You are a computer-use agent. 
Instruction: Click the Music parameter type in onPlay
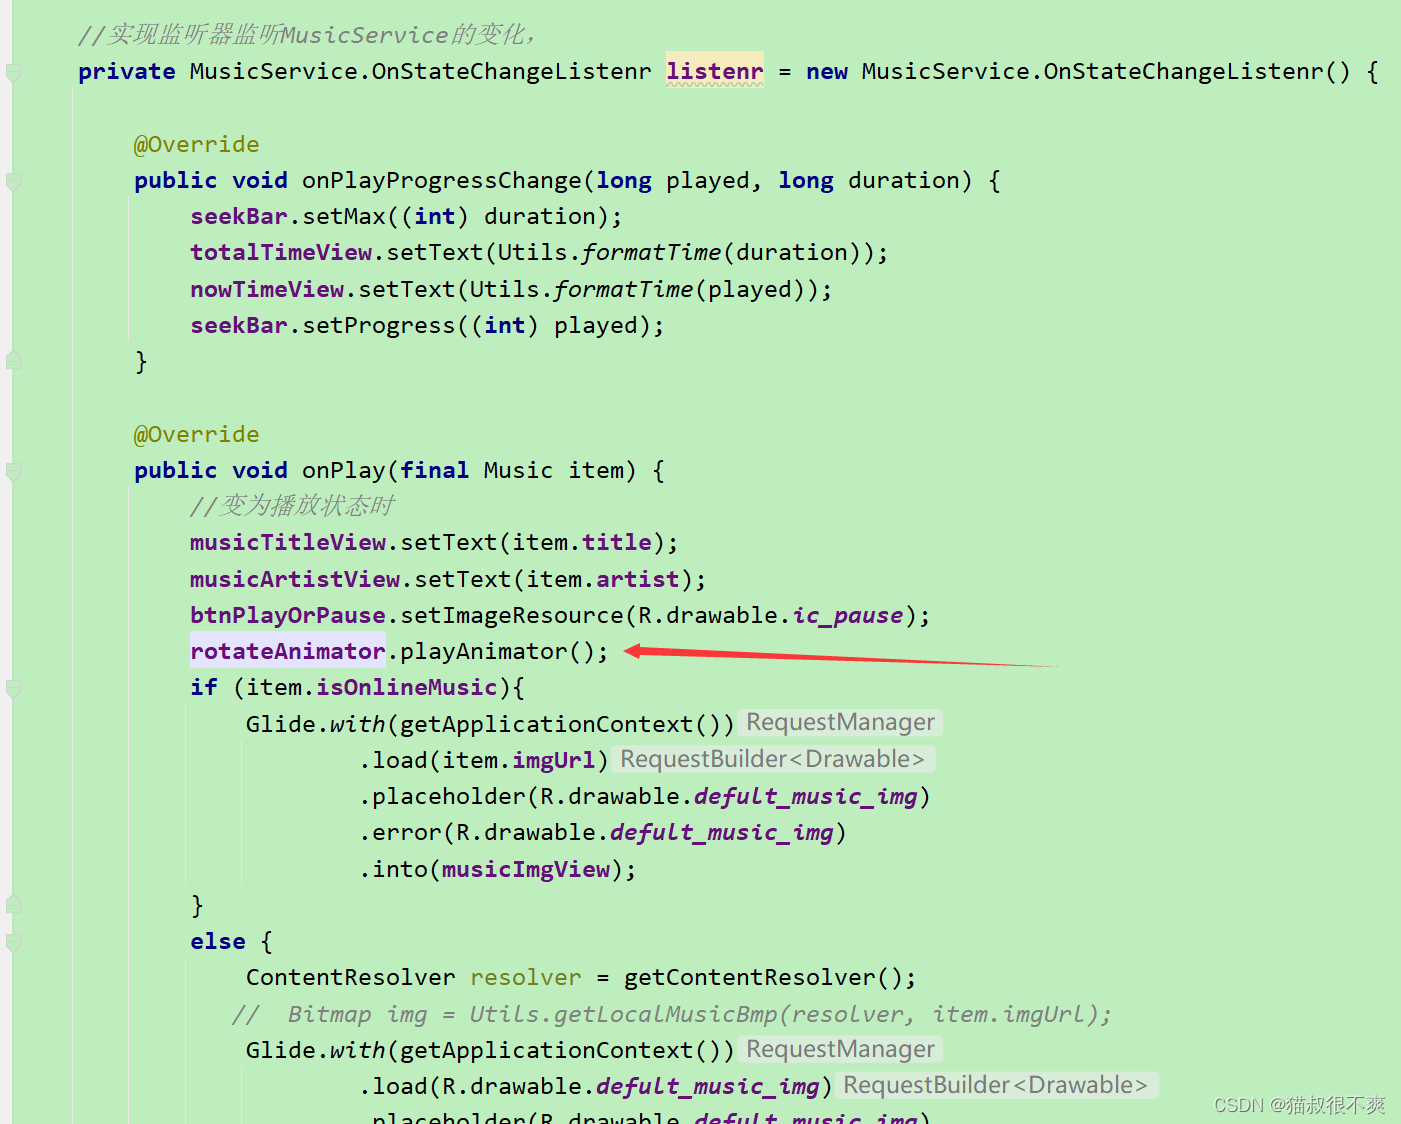(x=518, y=471)
